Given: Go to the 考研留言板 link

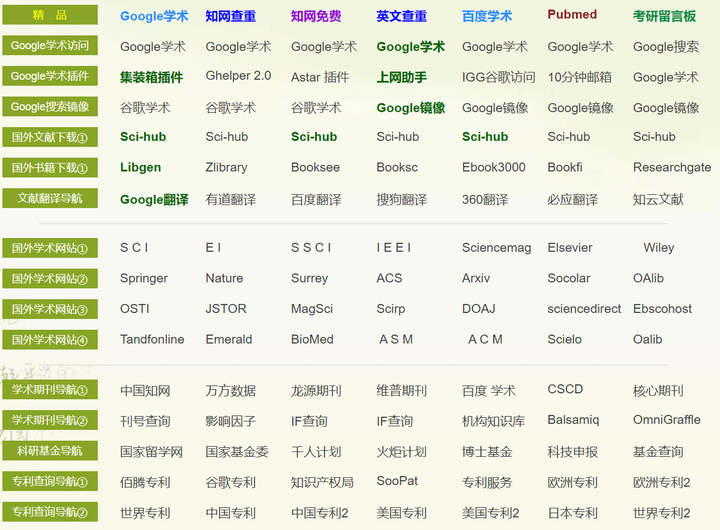Looking at the screenshot, I should point(664,16).
